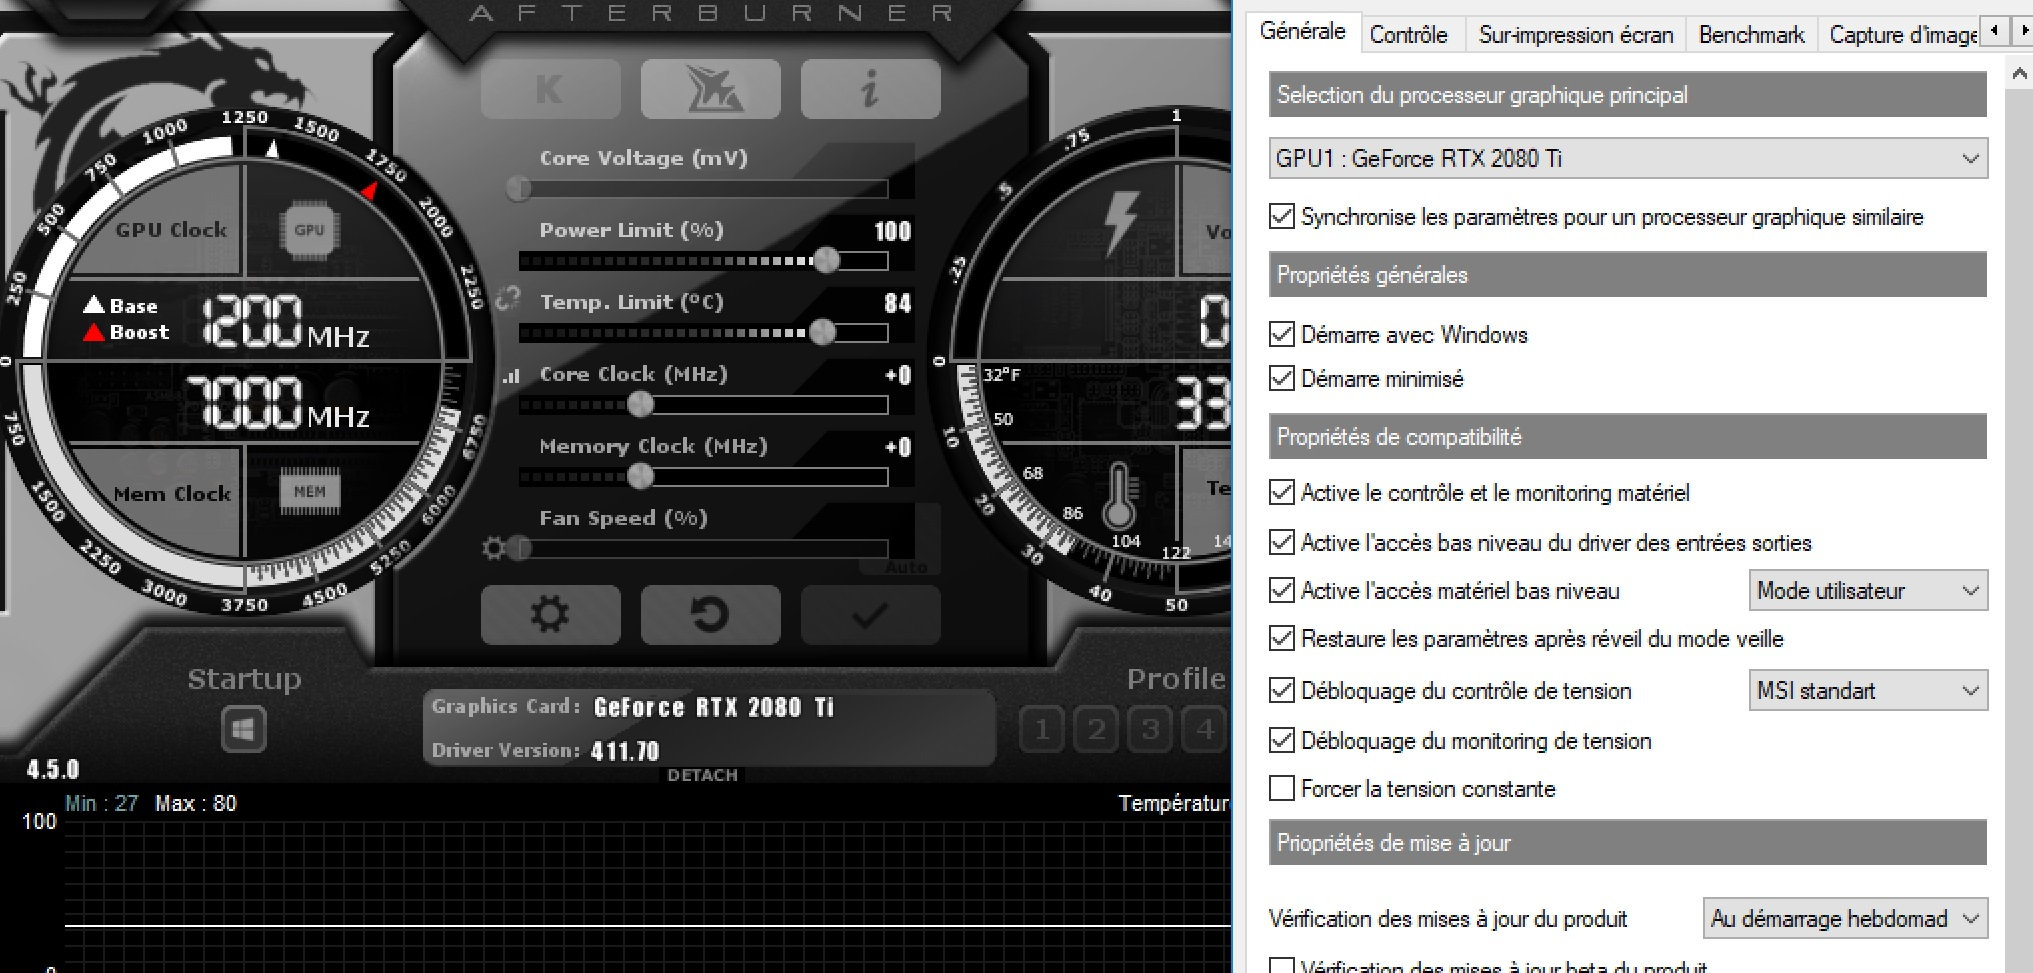Viewport: 2033px width, 973px height.
Task: Toggle Débloquage du contrôle de tension
Action: pyautogui.click(x=1281, y=690)
